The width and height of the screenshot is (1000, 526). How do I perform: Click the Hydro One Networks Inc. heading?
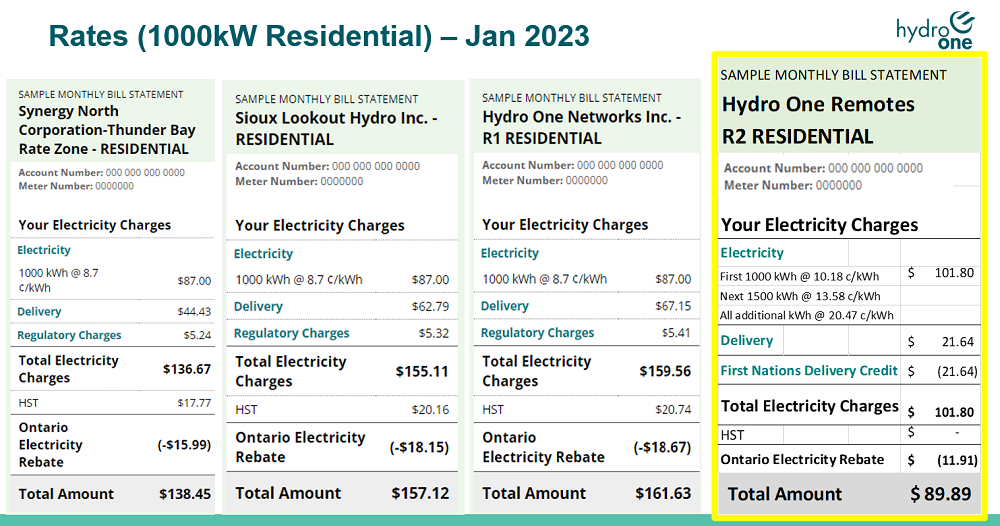click(581, 127)
